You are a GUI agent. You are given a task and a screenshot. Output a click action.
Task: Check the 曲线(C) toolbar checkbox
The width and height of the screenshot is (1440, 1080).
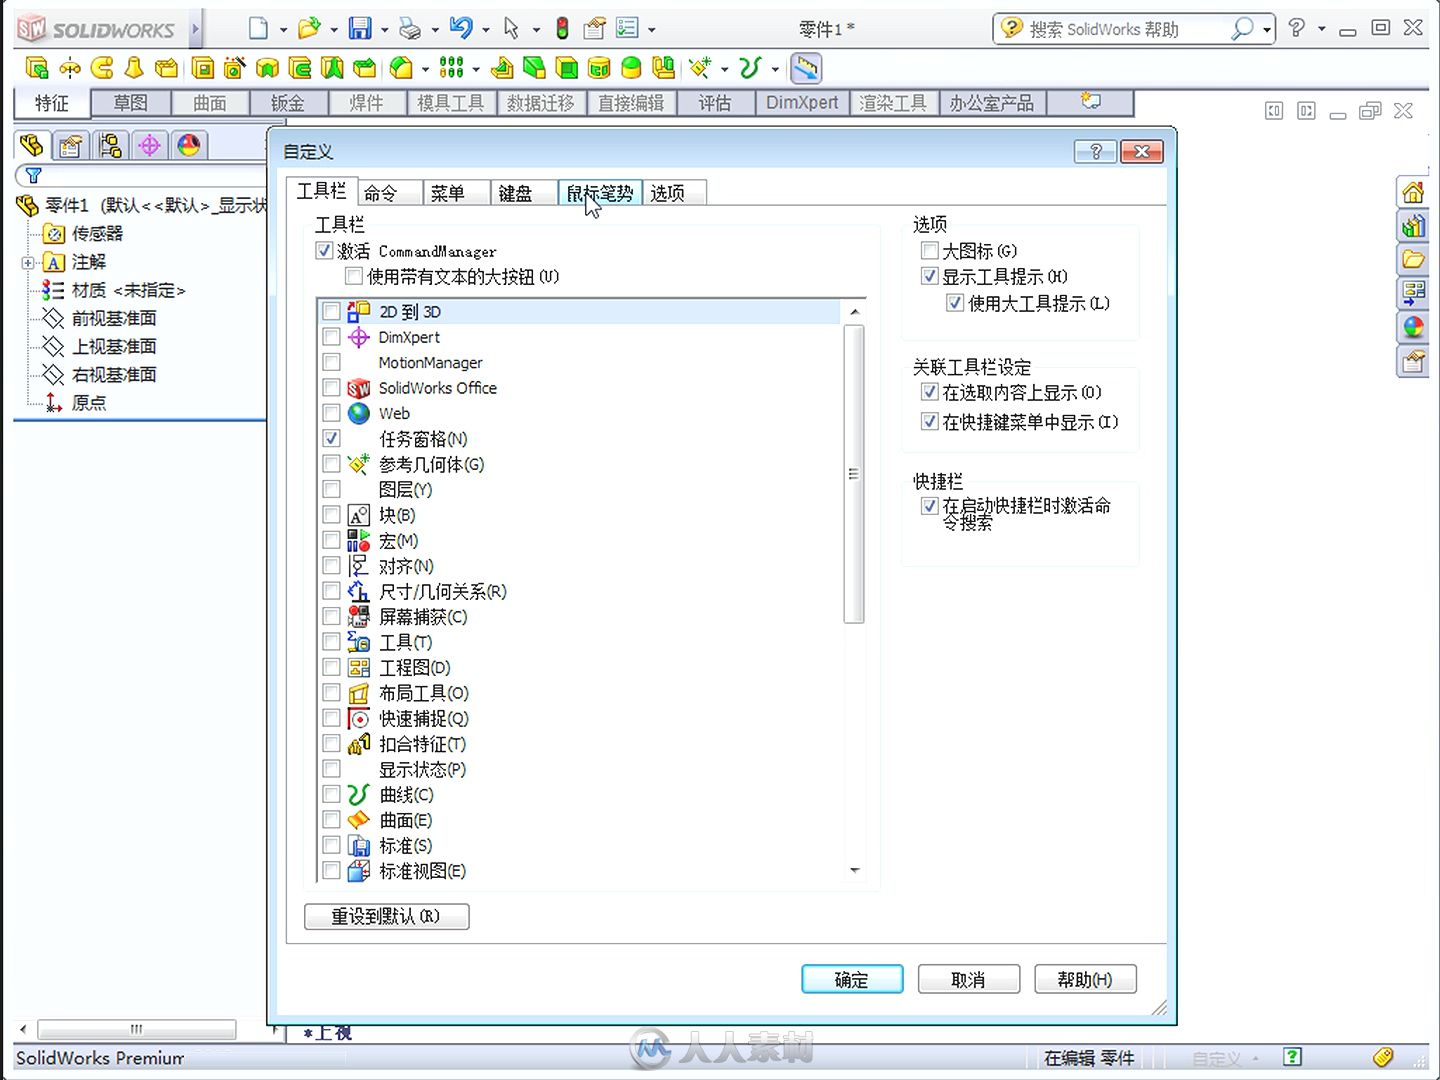tap(332, 794)
